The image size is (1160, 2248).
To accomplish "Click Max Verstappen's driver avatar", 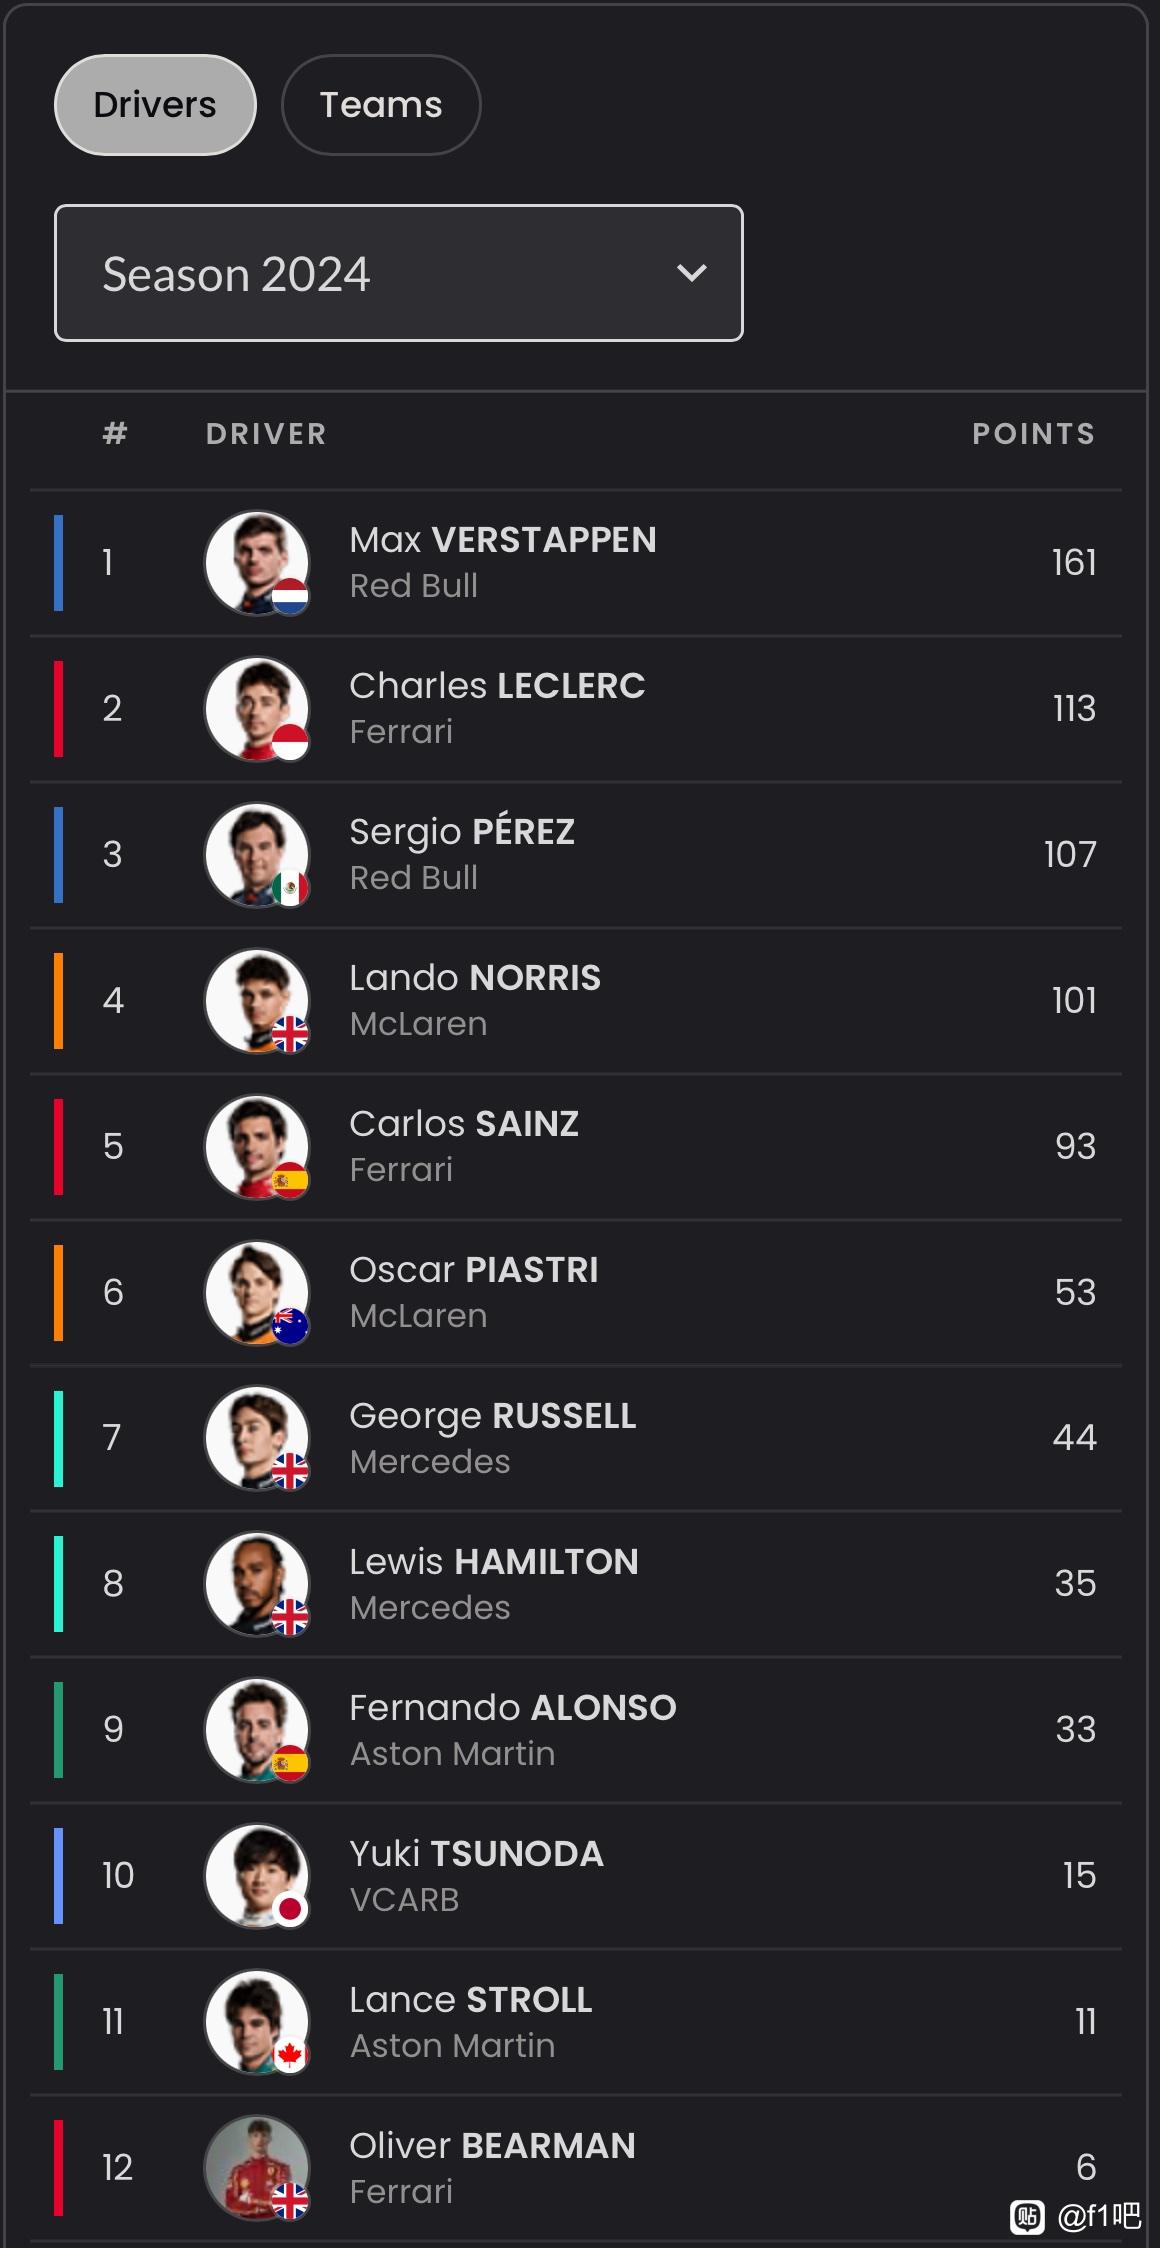I will point(257,563).
